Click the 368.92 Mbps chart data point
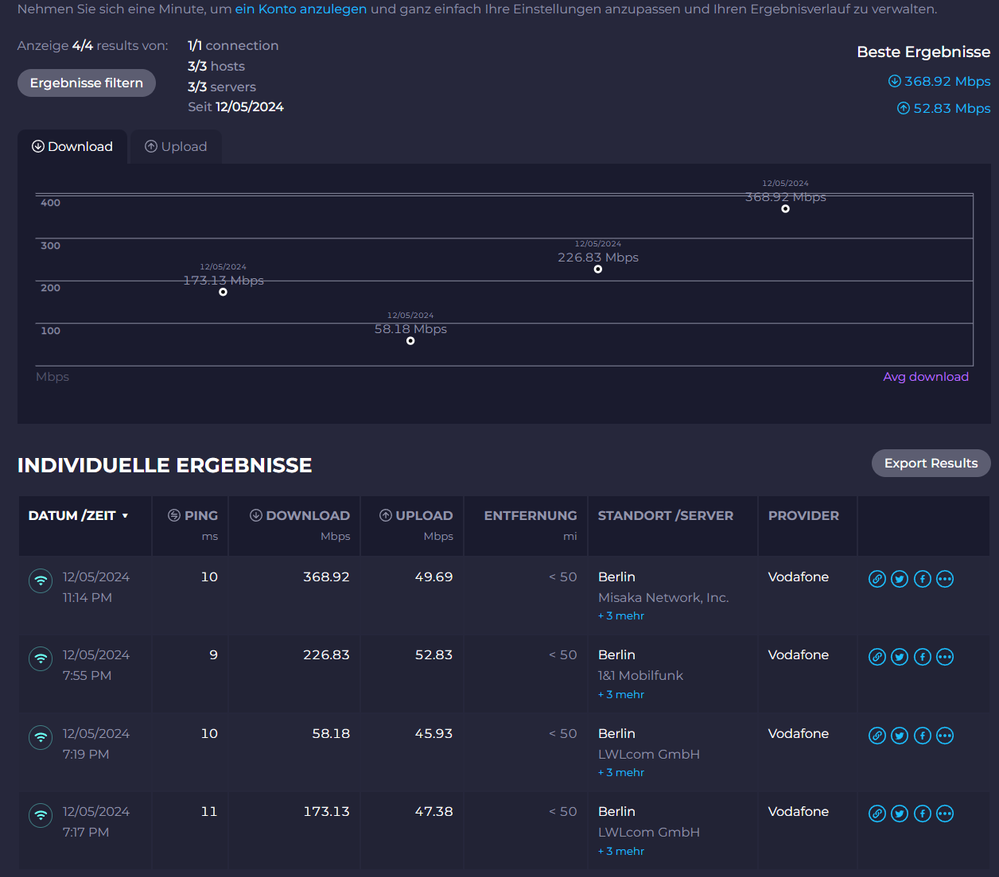The image size is (999, 877). point(785,209)
